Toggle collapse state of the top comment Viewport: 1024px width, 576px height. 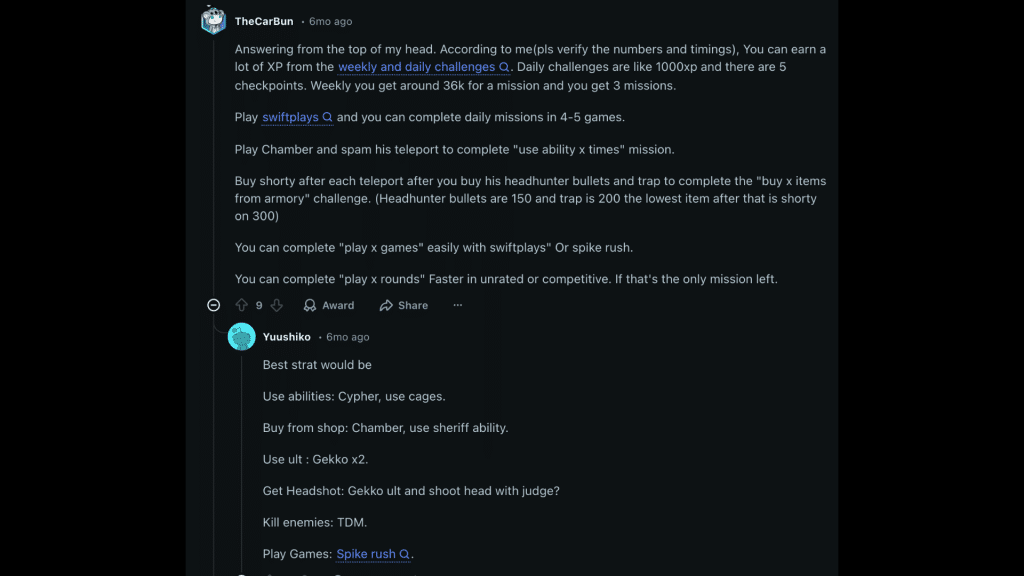click(213, 305)
